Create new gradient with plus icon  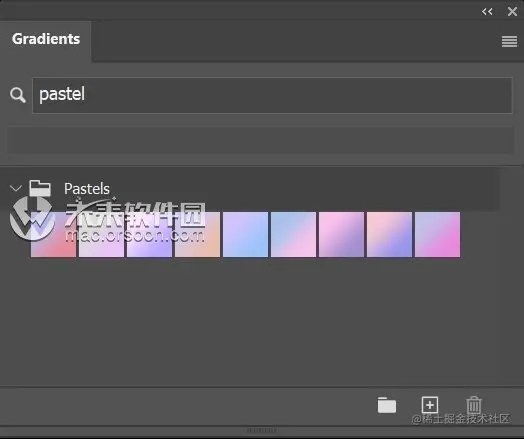[x=430, y=405]
